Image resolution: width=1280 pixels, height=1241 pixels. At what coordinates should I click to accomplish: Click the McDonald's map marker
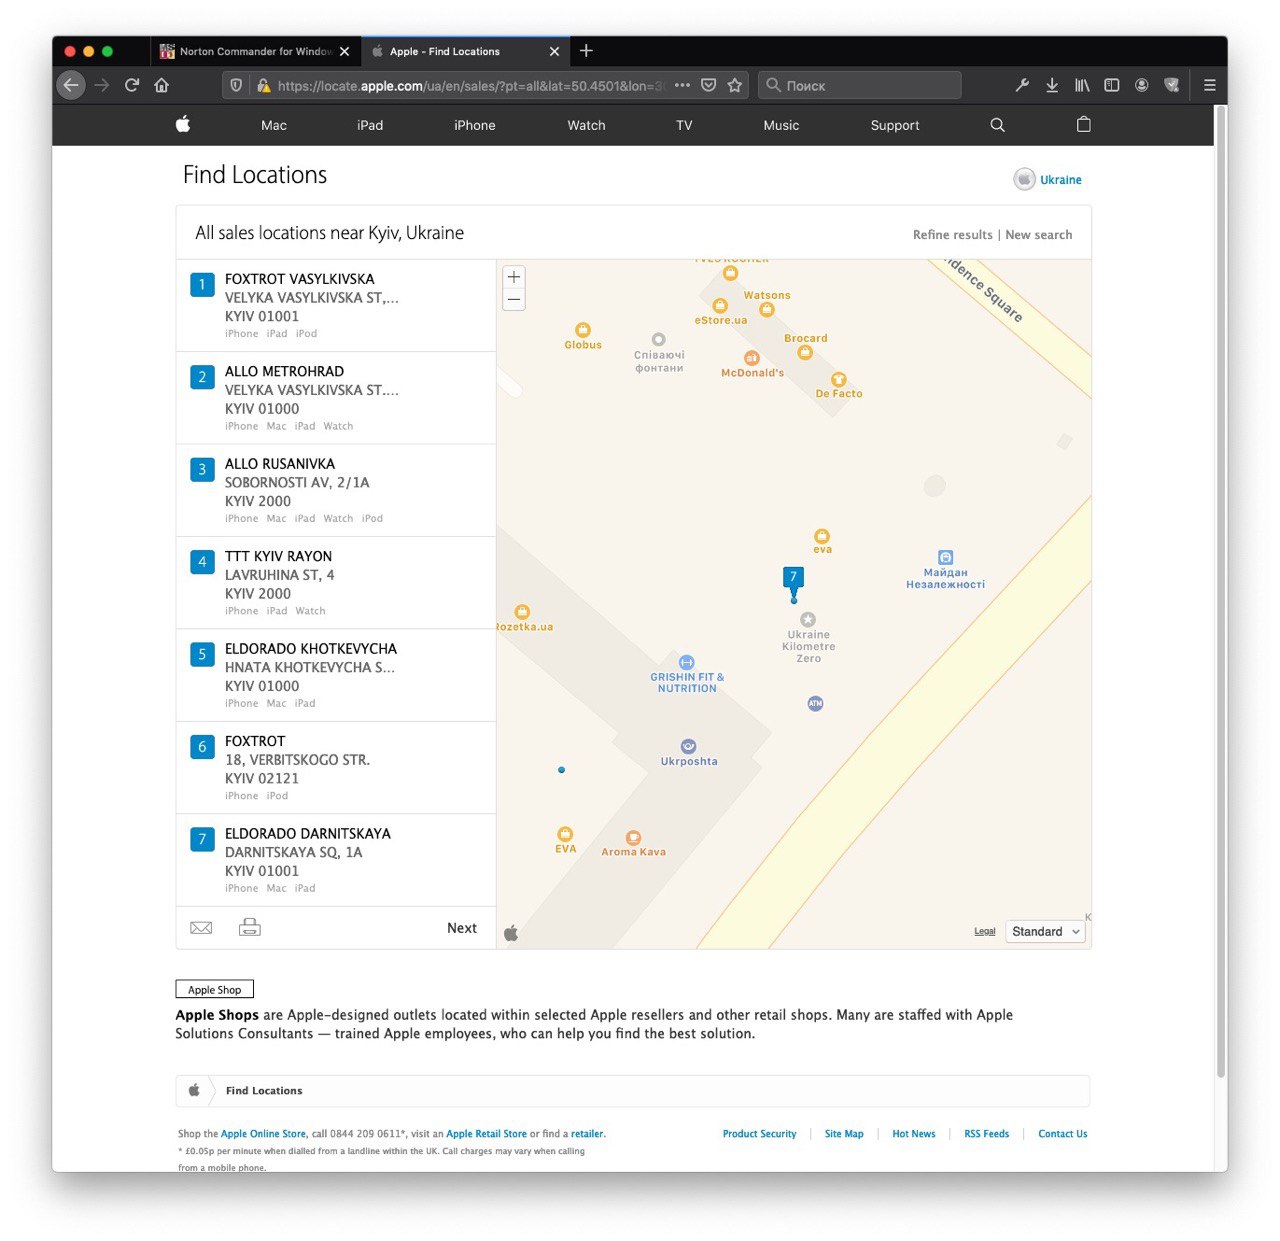752,358
